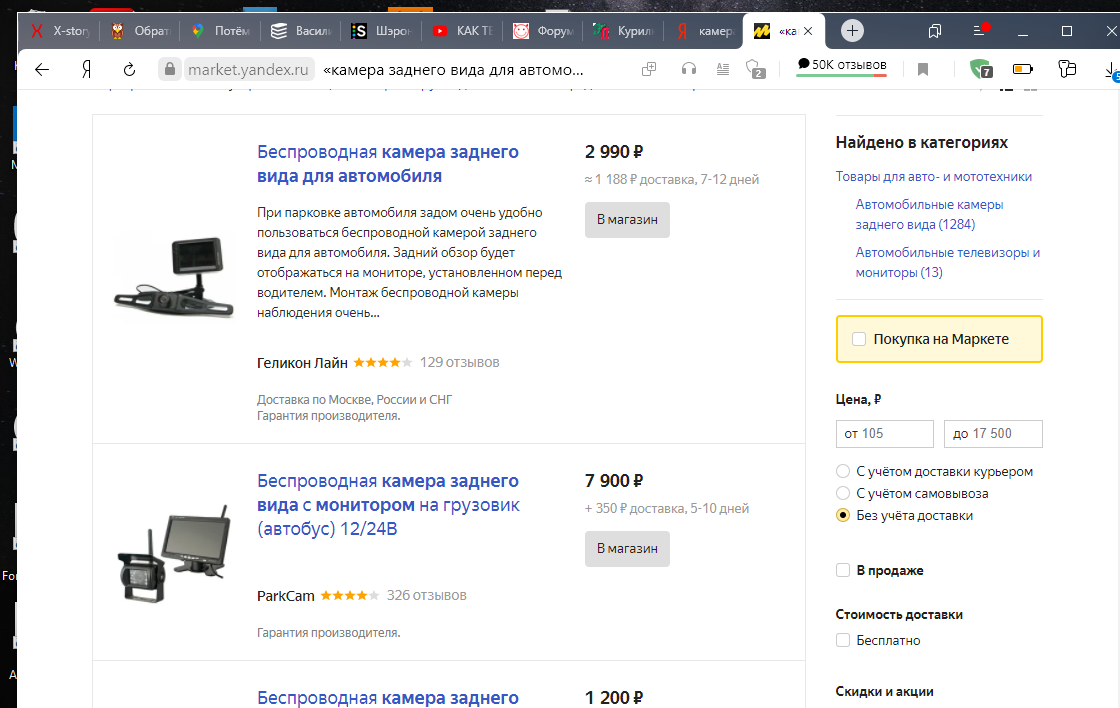Viewport: 1120px width, 708px height.
Task: Switch to the Форум tab
Action: coord(543,31)
